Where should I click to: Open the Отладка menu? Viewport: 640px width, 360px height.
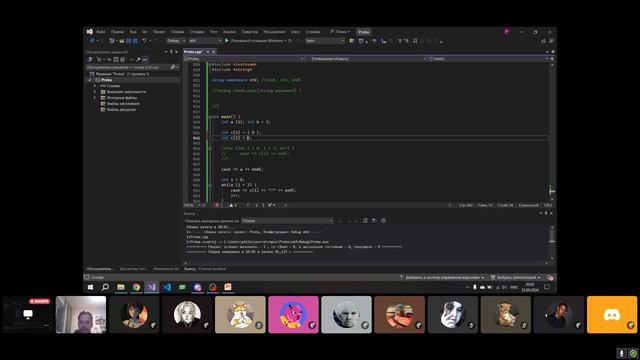click(x=197, y=32)
